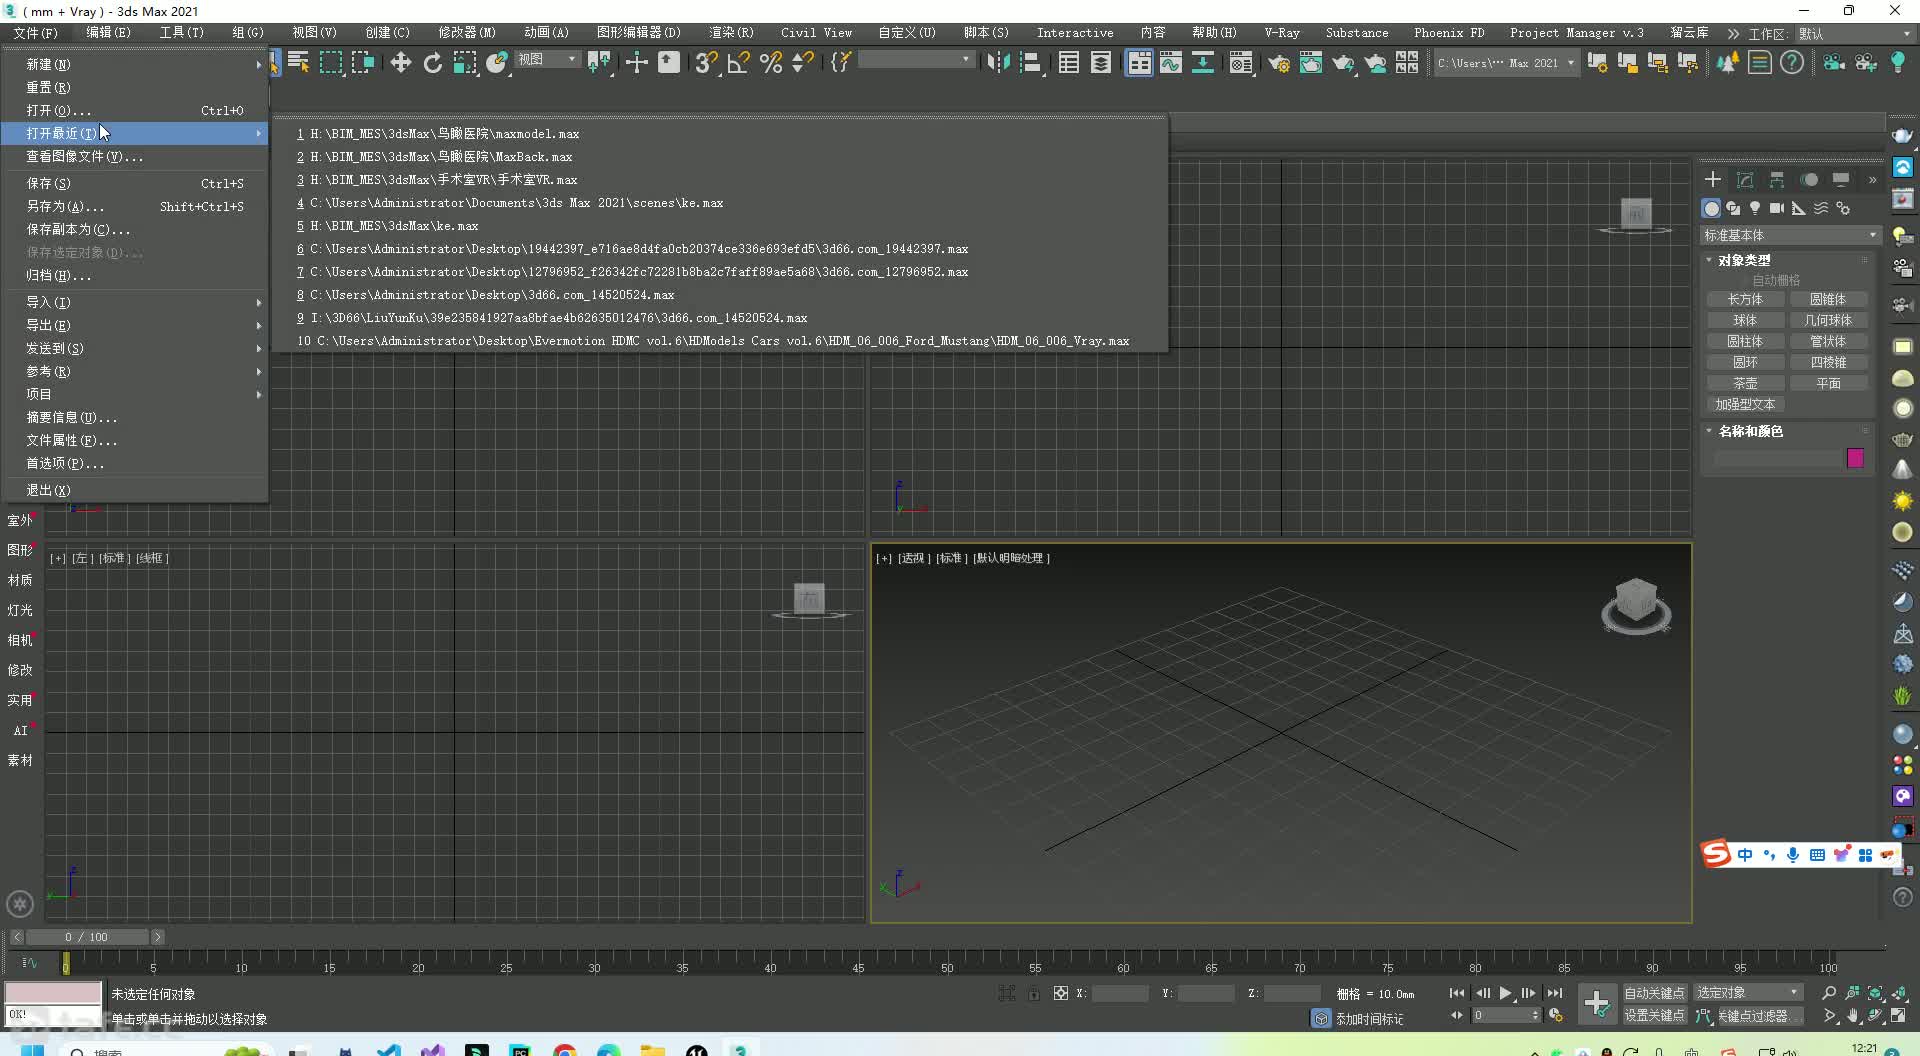Collapse the 名称和颜色 rollout
The width and height of the screenshot is (1920, 1056).
1750,431
